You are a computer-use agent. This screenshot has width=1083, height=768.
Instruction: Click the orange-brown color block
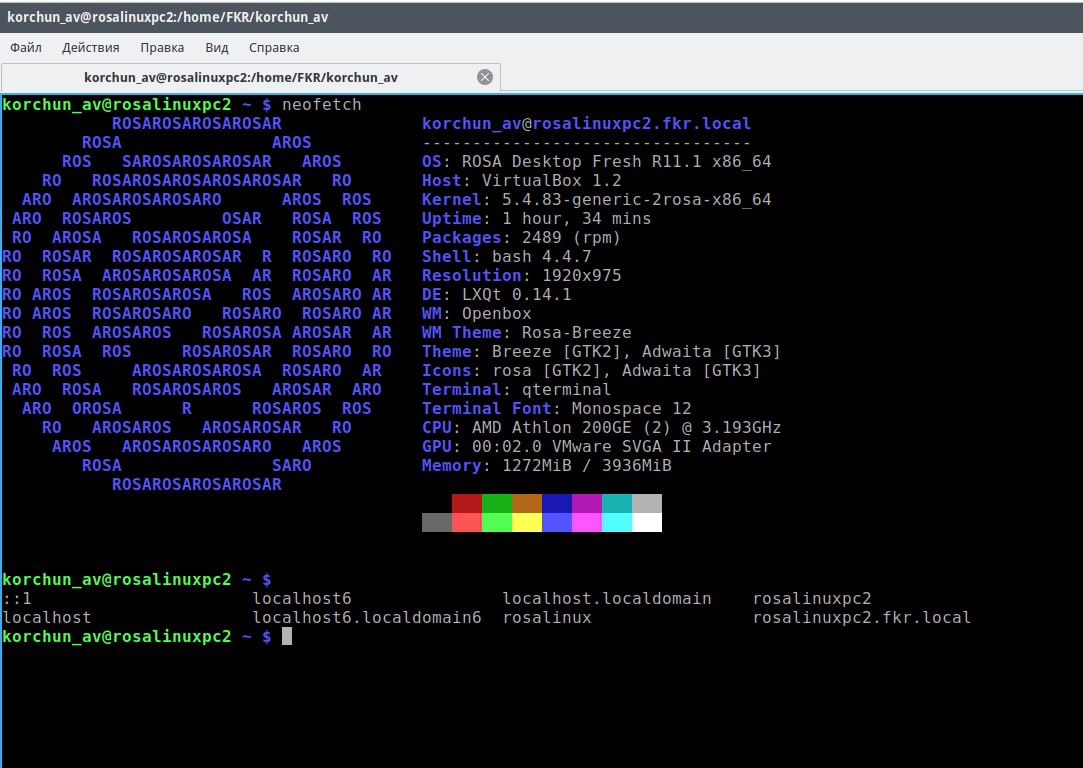527,503
